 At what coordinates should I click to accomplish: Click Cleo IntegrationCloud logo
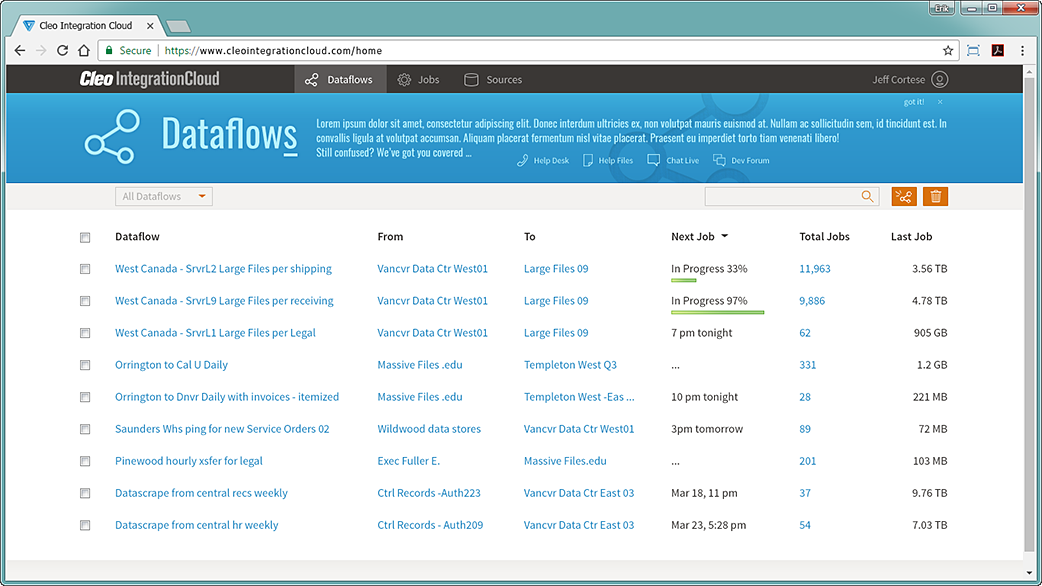click(x=150, y=79)
